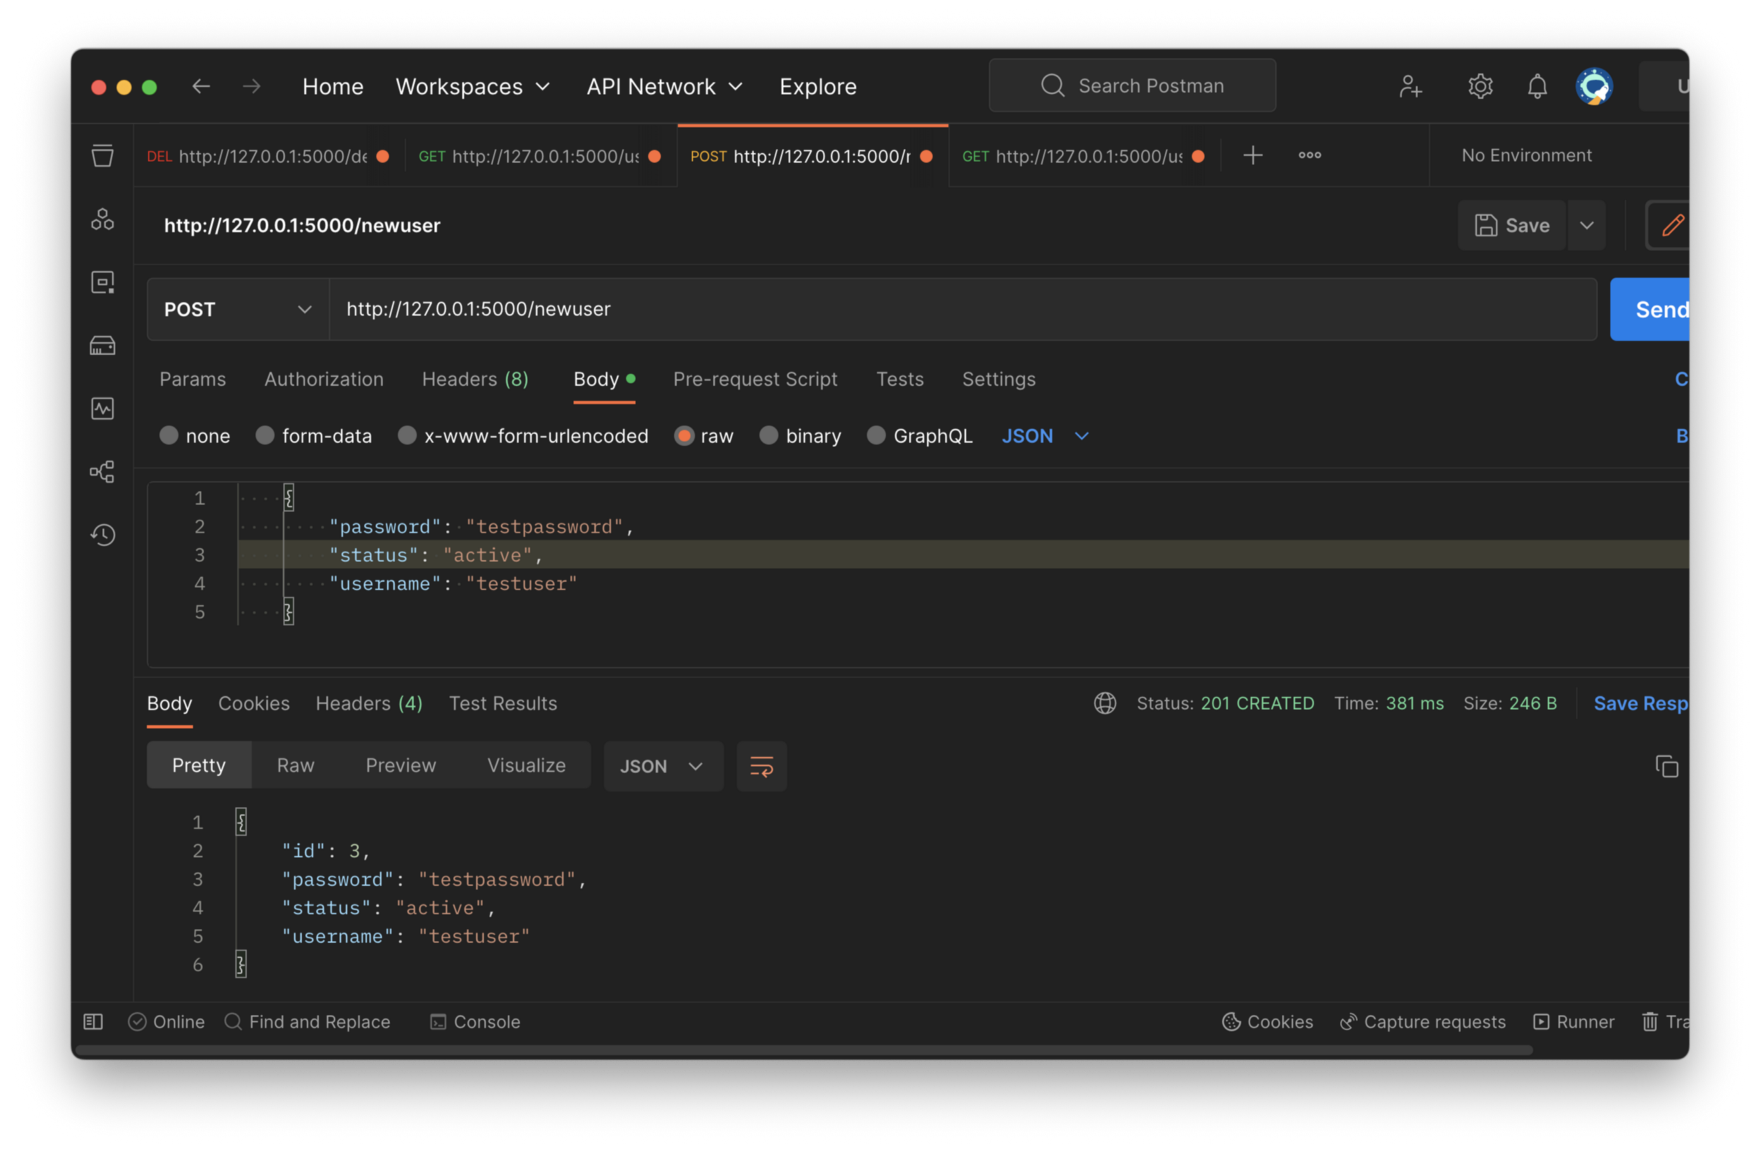Image resolution: width=1760 pixels, height=1153 pixels.
Task: Click Capture requests in the status bar
Action: (x=1422, y=1021)
